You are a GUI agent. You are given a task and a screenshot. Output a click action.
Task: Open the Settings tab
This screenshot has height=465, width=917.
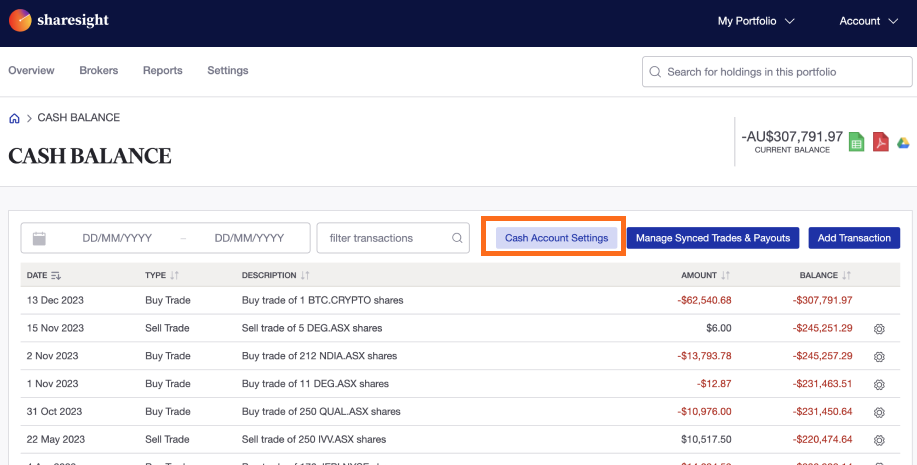tap(227, 70)
